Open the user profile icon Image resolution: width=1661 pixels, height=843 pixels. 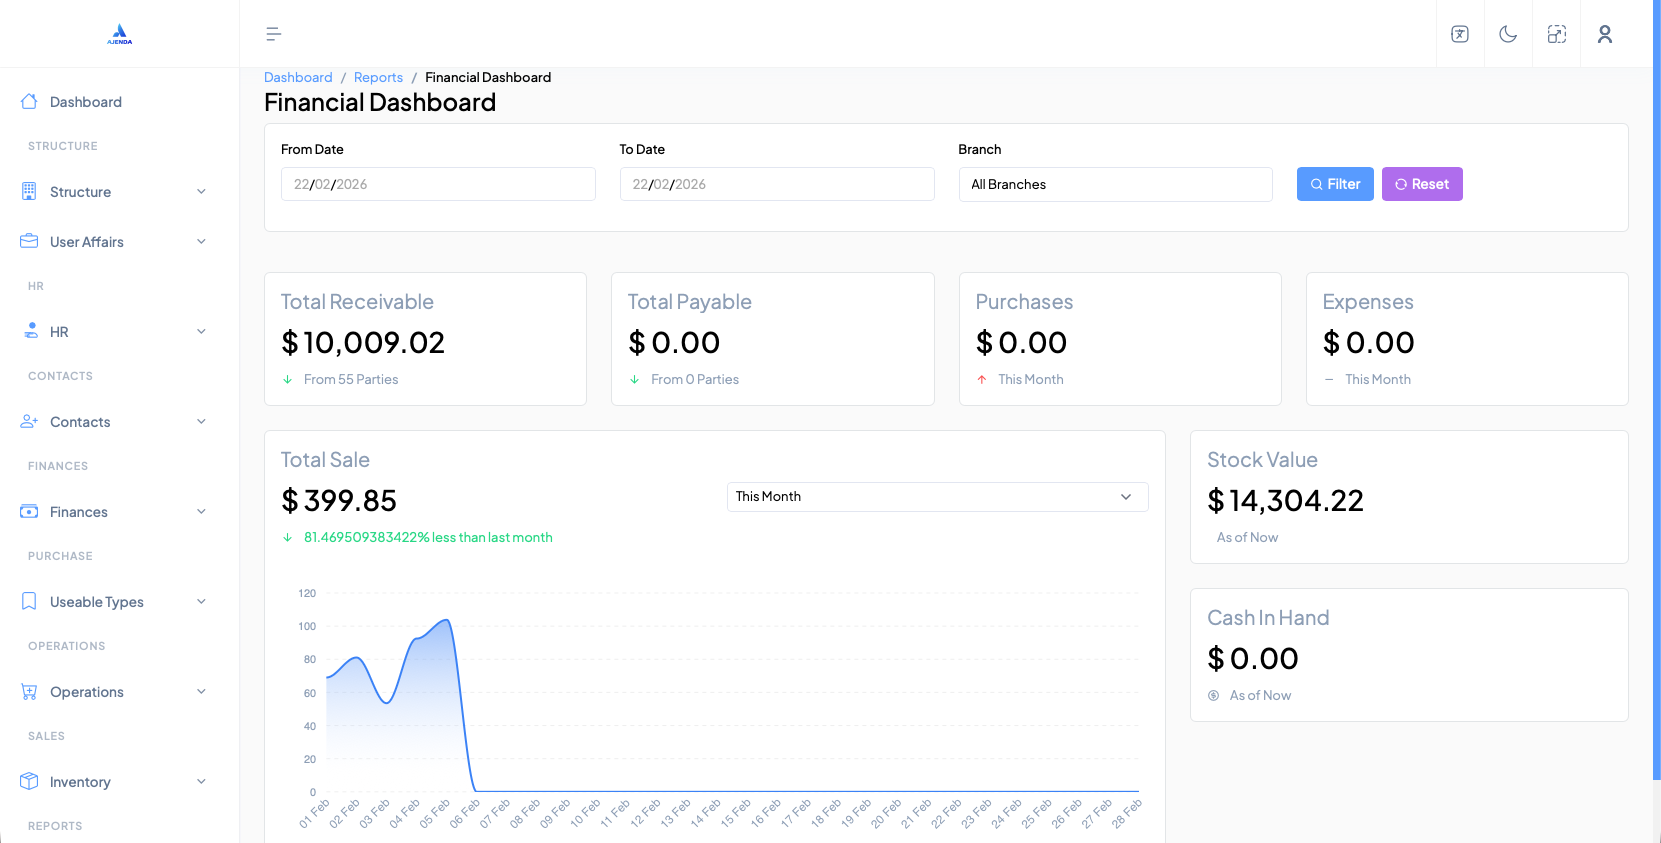coord(1605,34)
